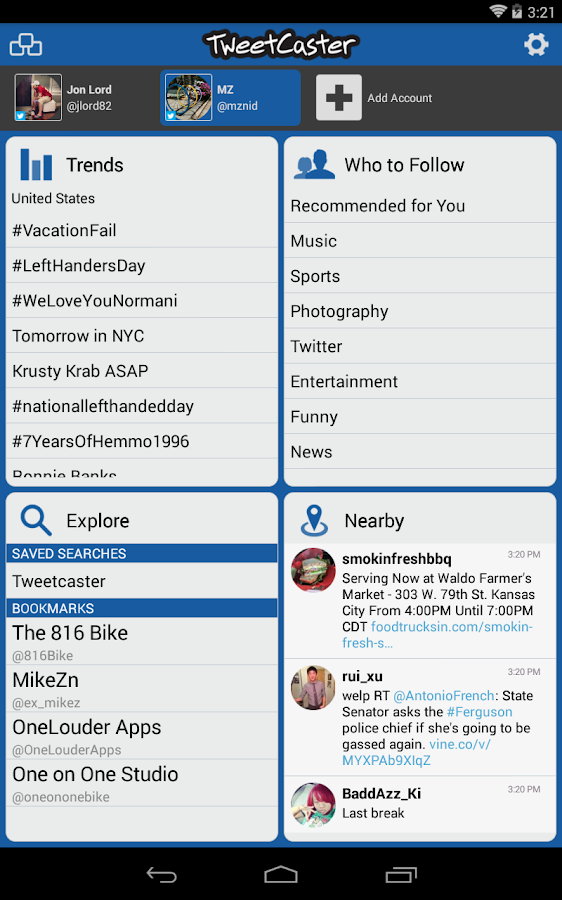This screenshot has height=900, width=562.
Task: Open the BaddAzz_Ki avatar thumbnail
Action: [x=313, y=805]
